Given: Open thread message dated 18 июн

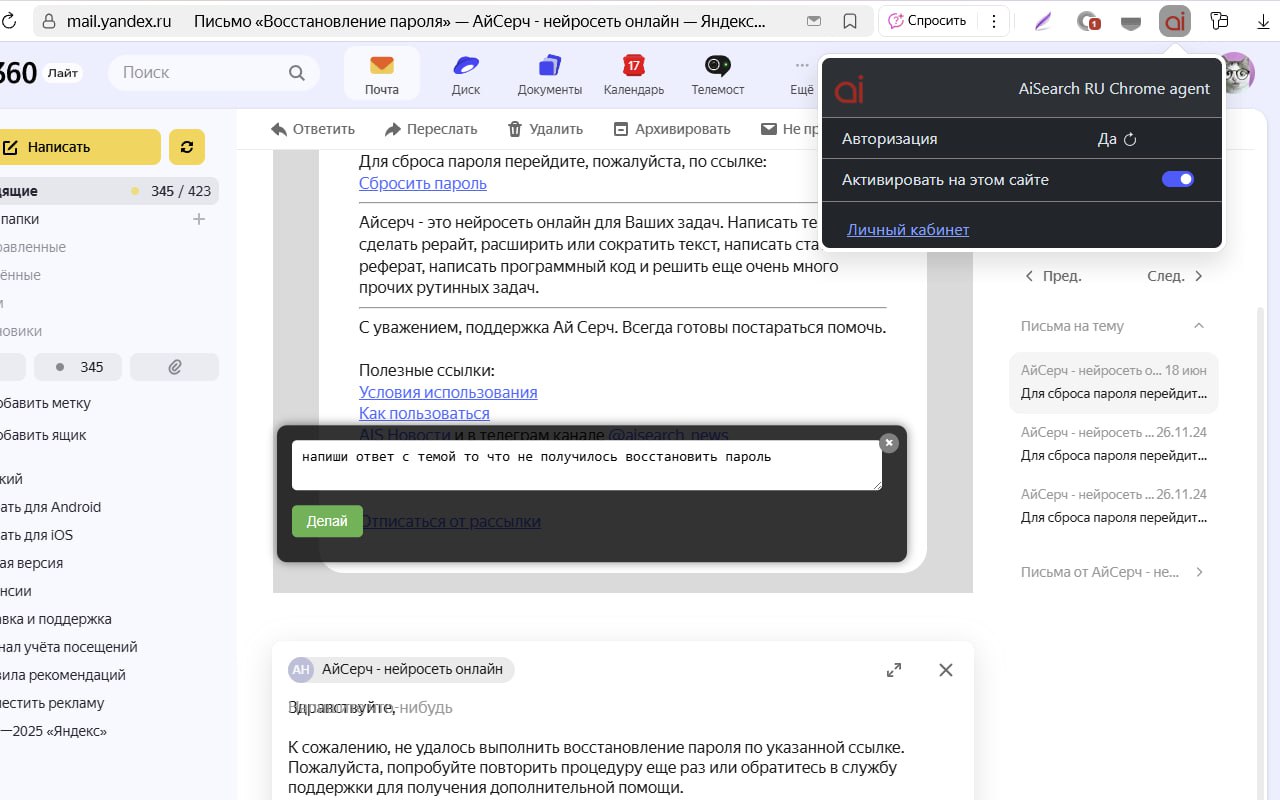Looking at the screenshot, I should [x=1113, y=382].
